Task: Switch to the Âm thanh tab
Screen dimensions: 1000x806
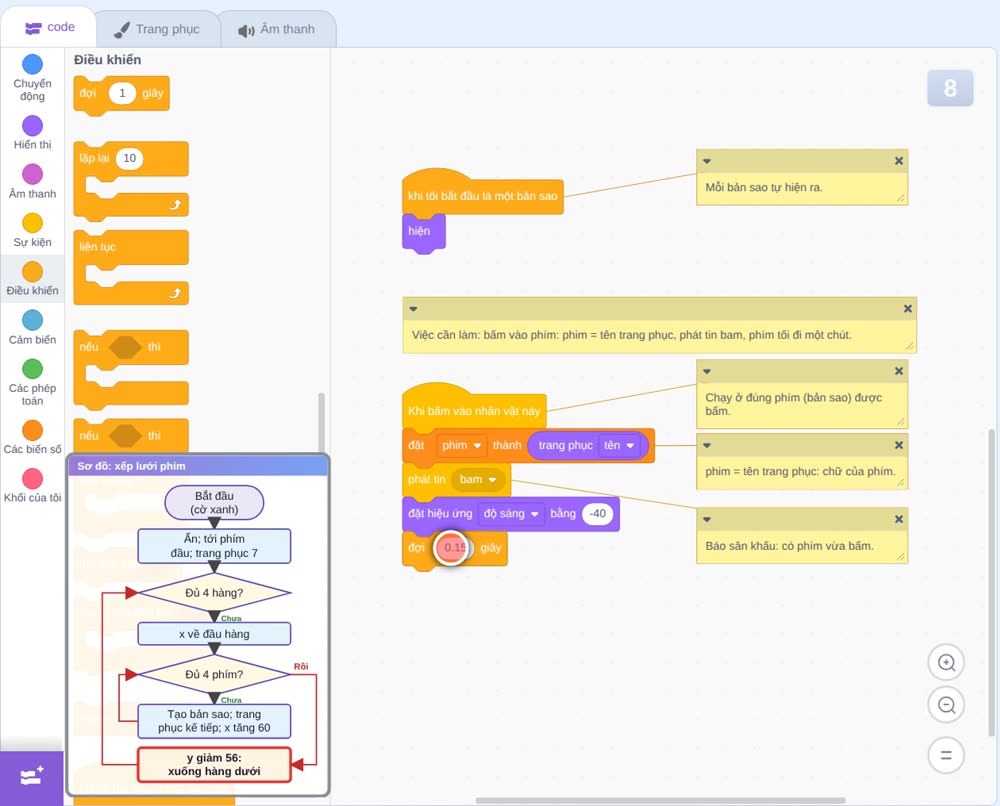Action: tap(277, 29)
